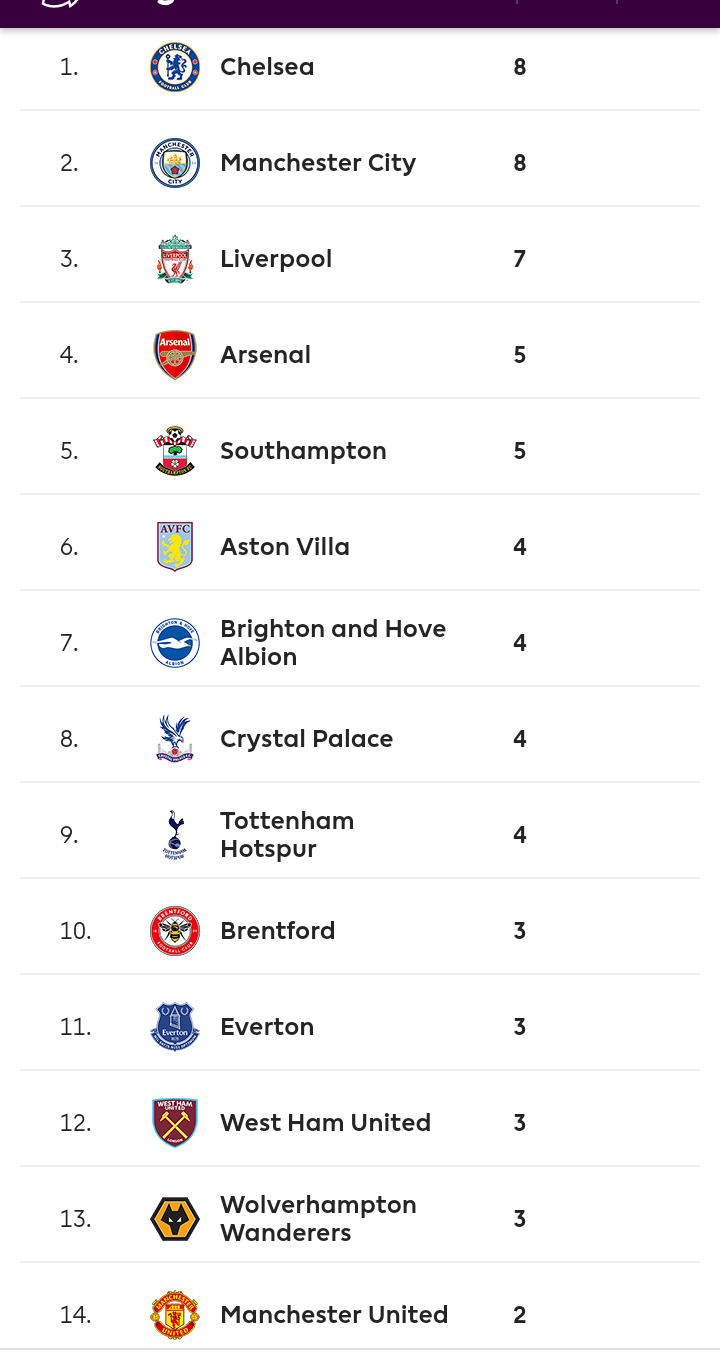Tap the West Ham hammers crest

(175, 1123)
